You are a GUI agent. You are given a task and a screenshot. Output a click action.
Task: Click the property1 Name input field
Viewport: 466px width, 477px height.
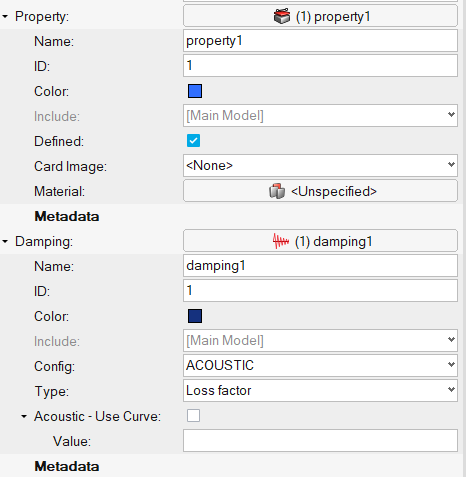320,41
